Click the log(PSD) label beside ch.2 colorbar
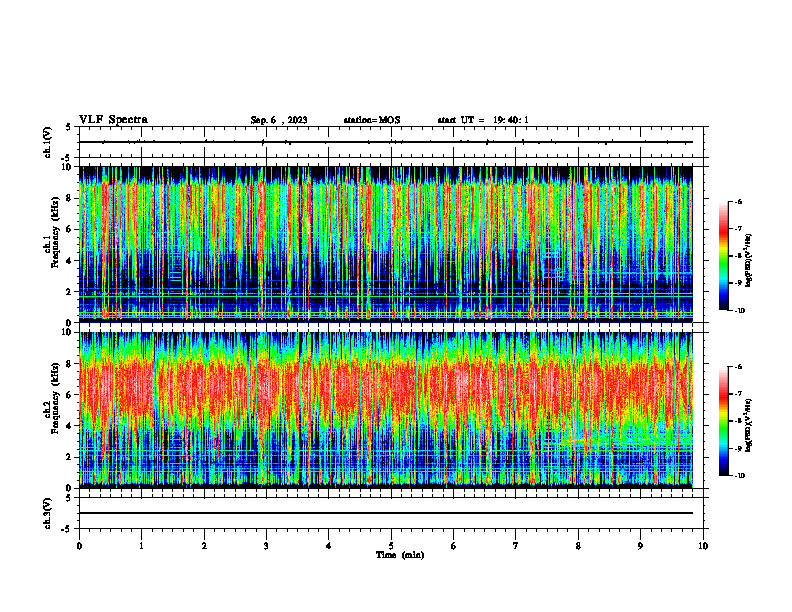This screenshot has width=792, height=612. (x=749, y=425)
